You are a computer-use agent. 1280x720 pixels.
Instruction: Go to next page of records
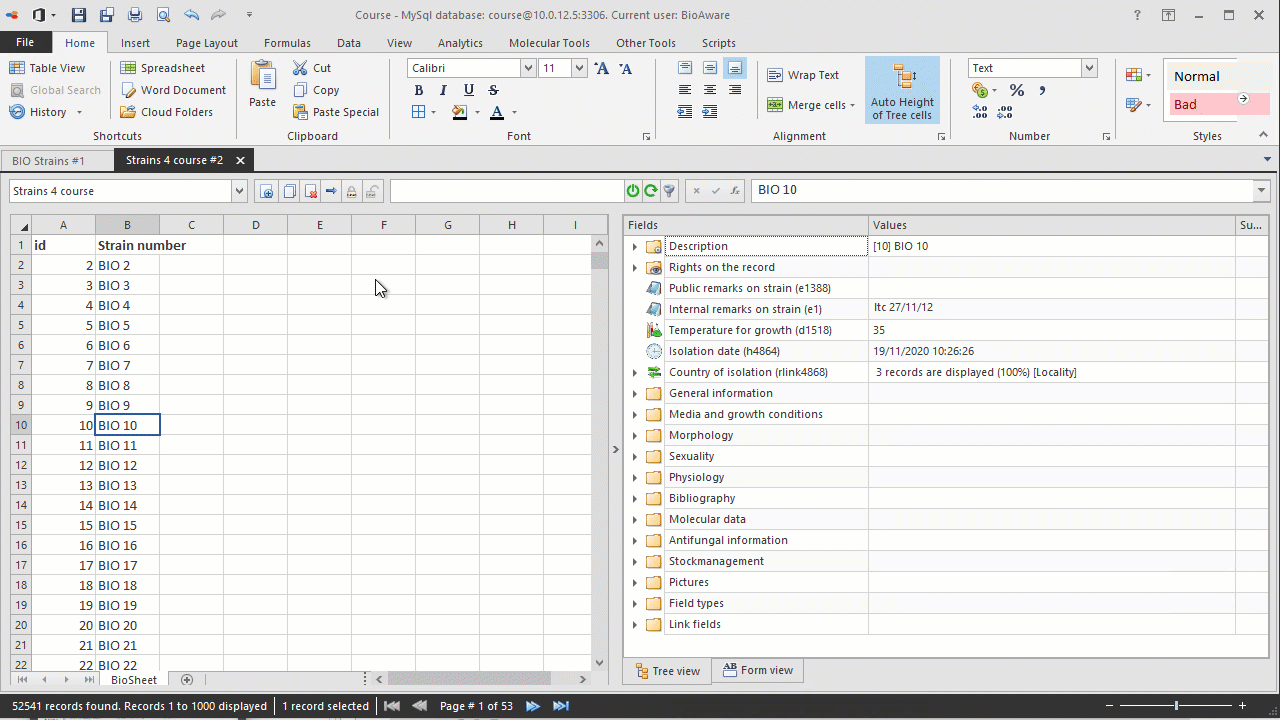pyautogui.click(x=533, y=706)
